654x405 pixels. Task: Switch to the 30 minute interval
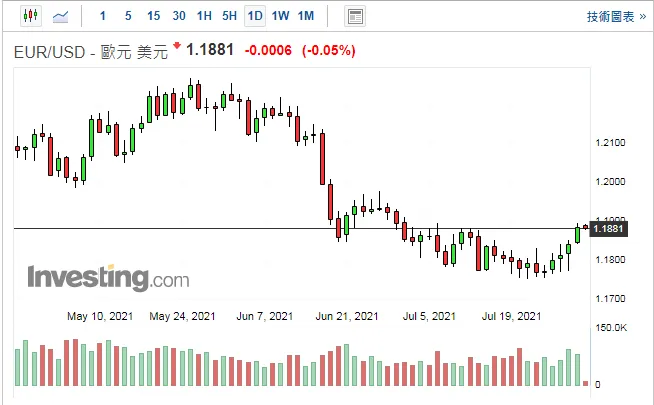179,16
